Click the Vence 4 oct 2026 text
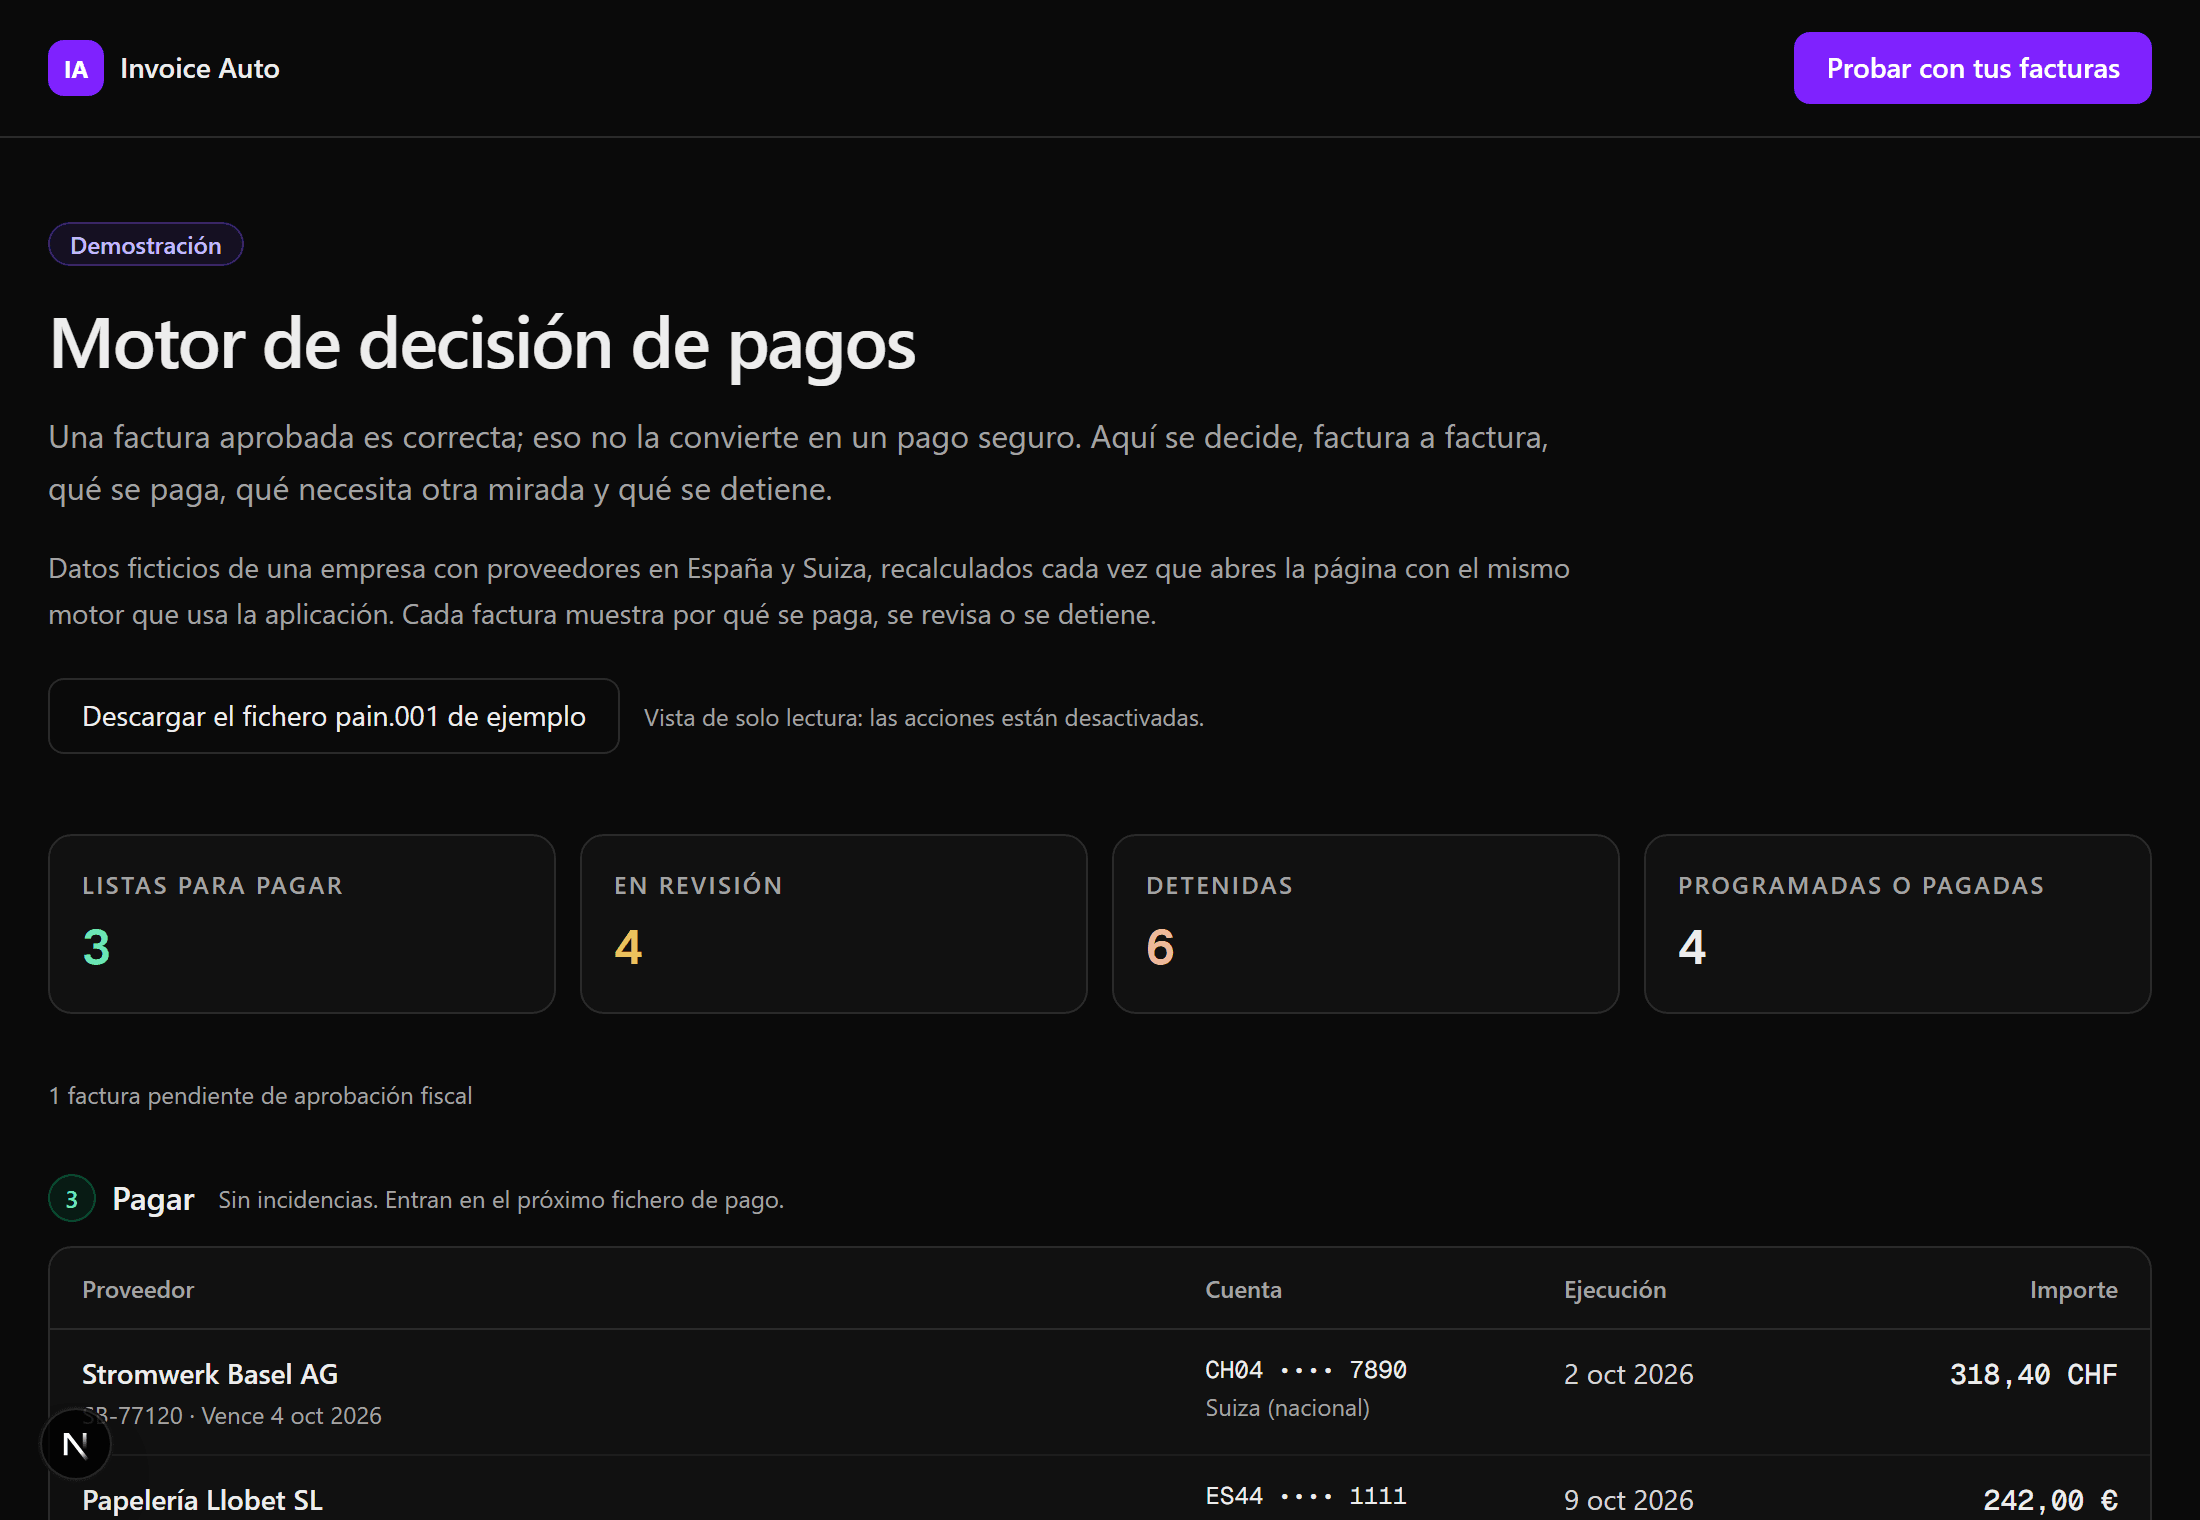2200x1520 pixels. [x=291, y=1416]
